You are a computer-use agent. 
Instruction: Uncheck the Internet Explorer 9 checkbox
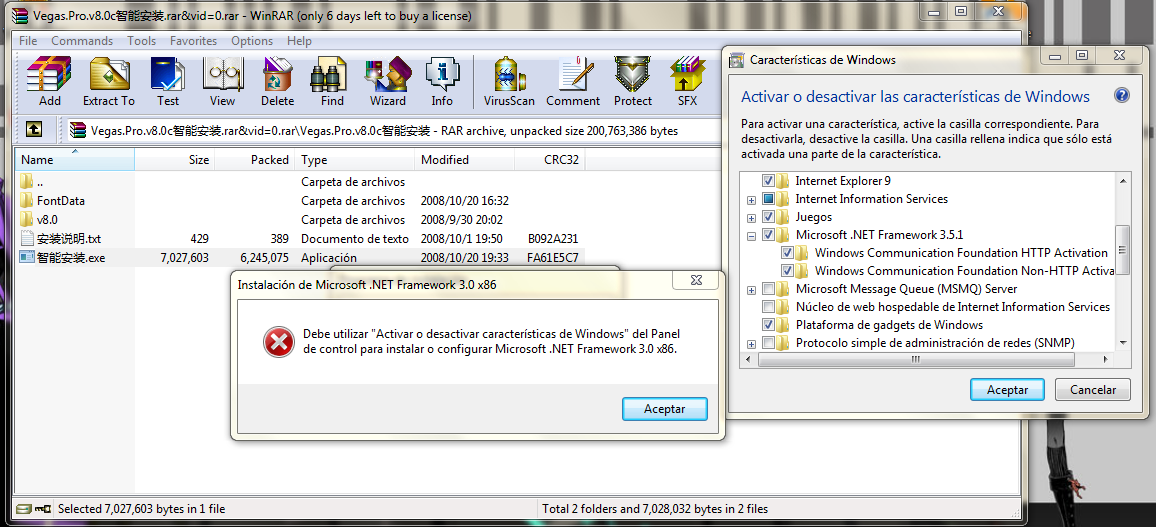[x=768, y=181]
